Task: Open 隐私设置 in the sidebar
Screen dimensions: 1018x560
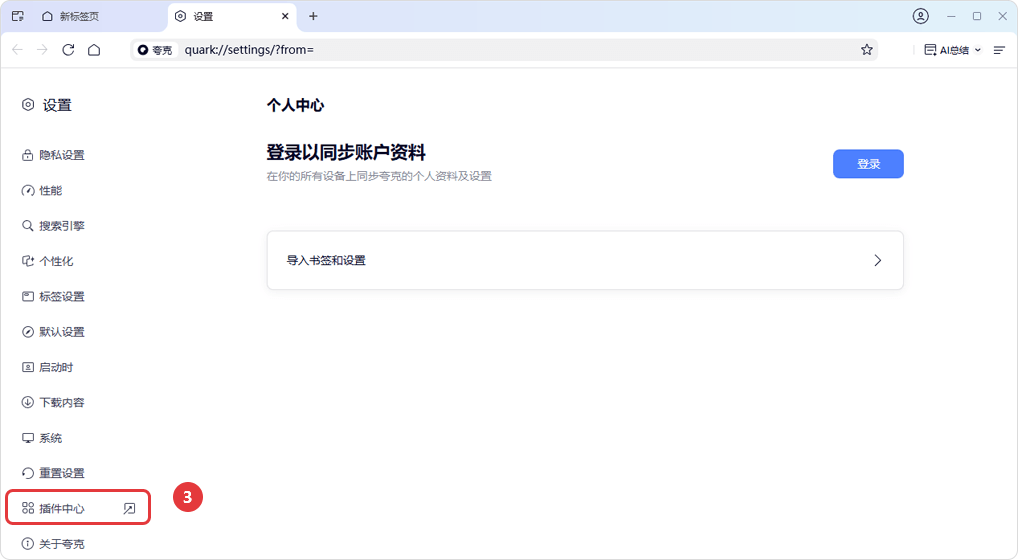Action: [x=61, y=155]
